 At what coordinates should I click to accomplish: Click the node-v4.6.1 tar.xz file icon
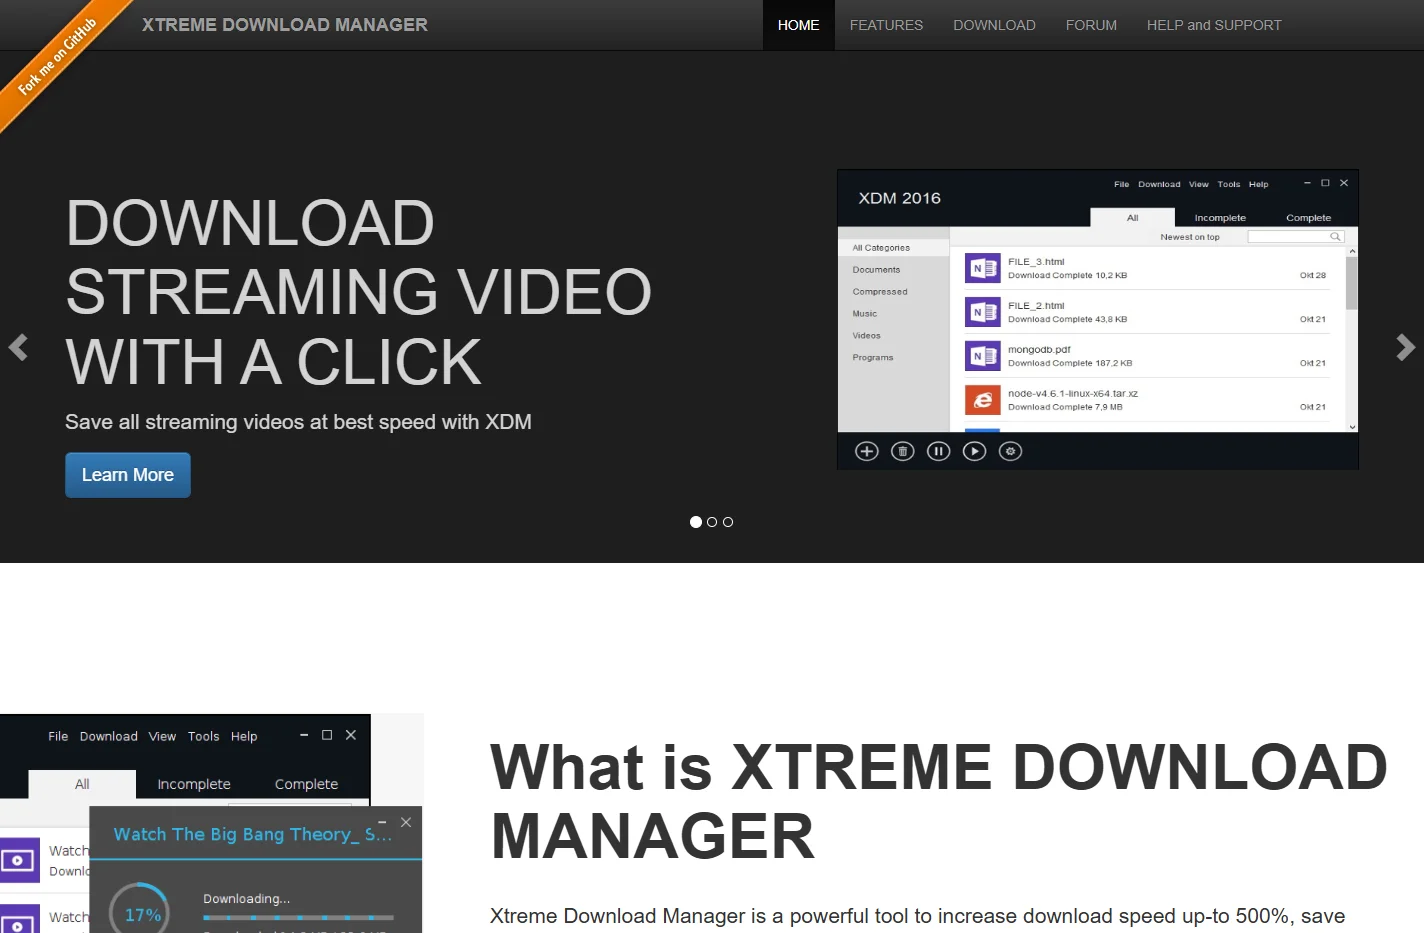tap(983, 400)
